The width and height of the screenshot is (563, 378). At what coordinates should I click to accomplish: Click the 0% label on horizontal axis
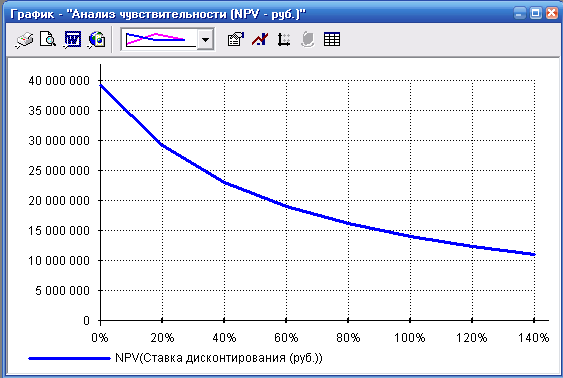click(x=100, y=338)
